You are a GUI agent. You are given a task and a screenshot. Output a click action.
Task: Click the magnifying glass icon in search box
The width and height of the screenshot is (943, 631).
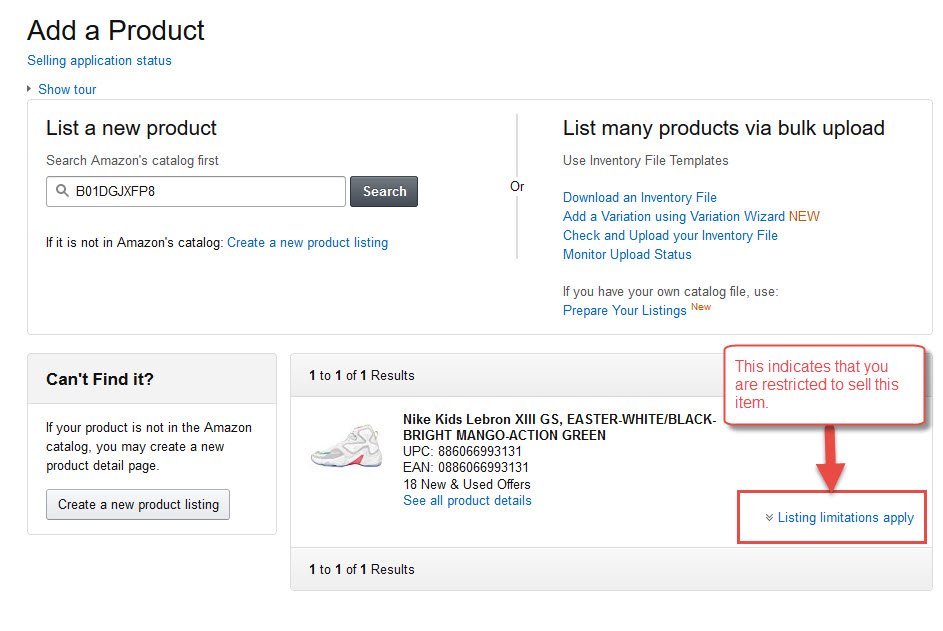[62, 191]
